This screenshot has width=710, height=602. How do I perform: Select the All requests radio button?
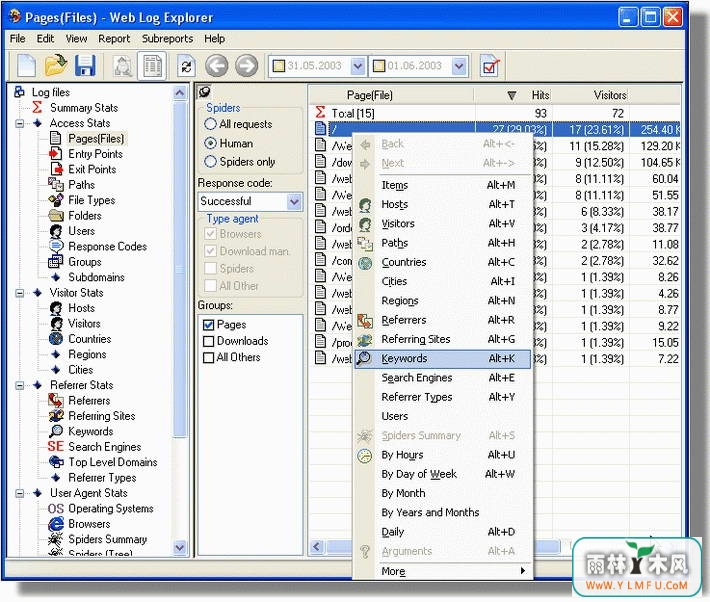[x=210, y=124]
